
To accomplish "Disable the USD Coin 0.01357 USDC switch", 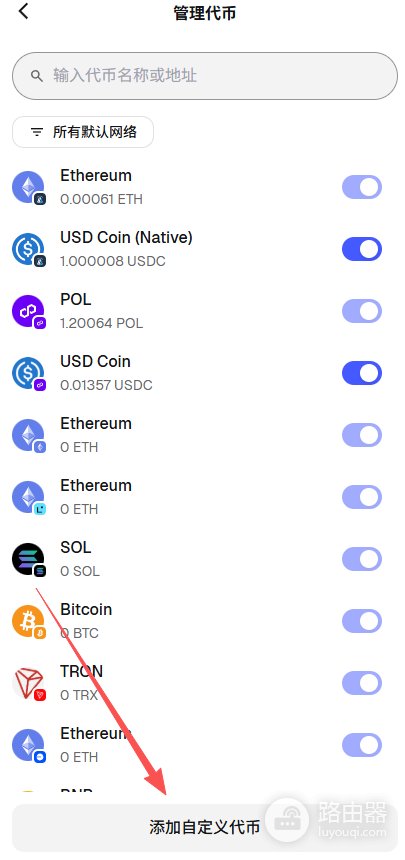I will click(x=362, y=373).
